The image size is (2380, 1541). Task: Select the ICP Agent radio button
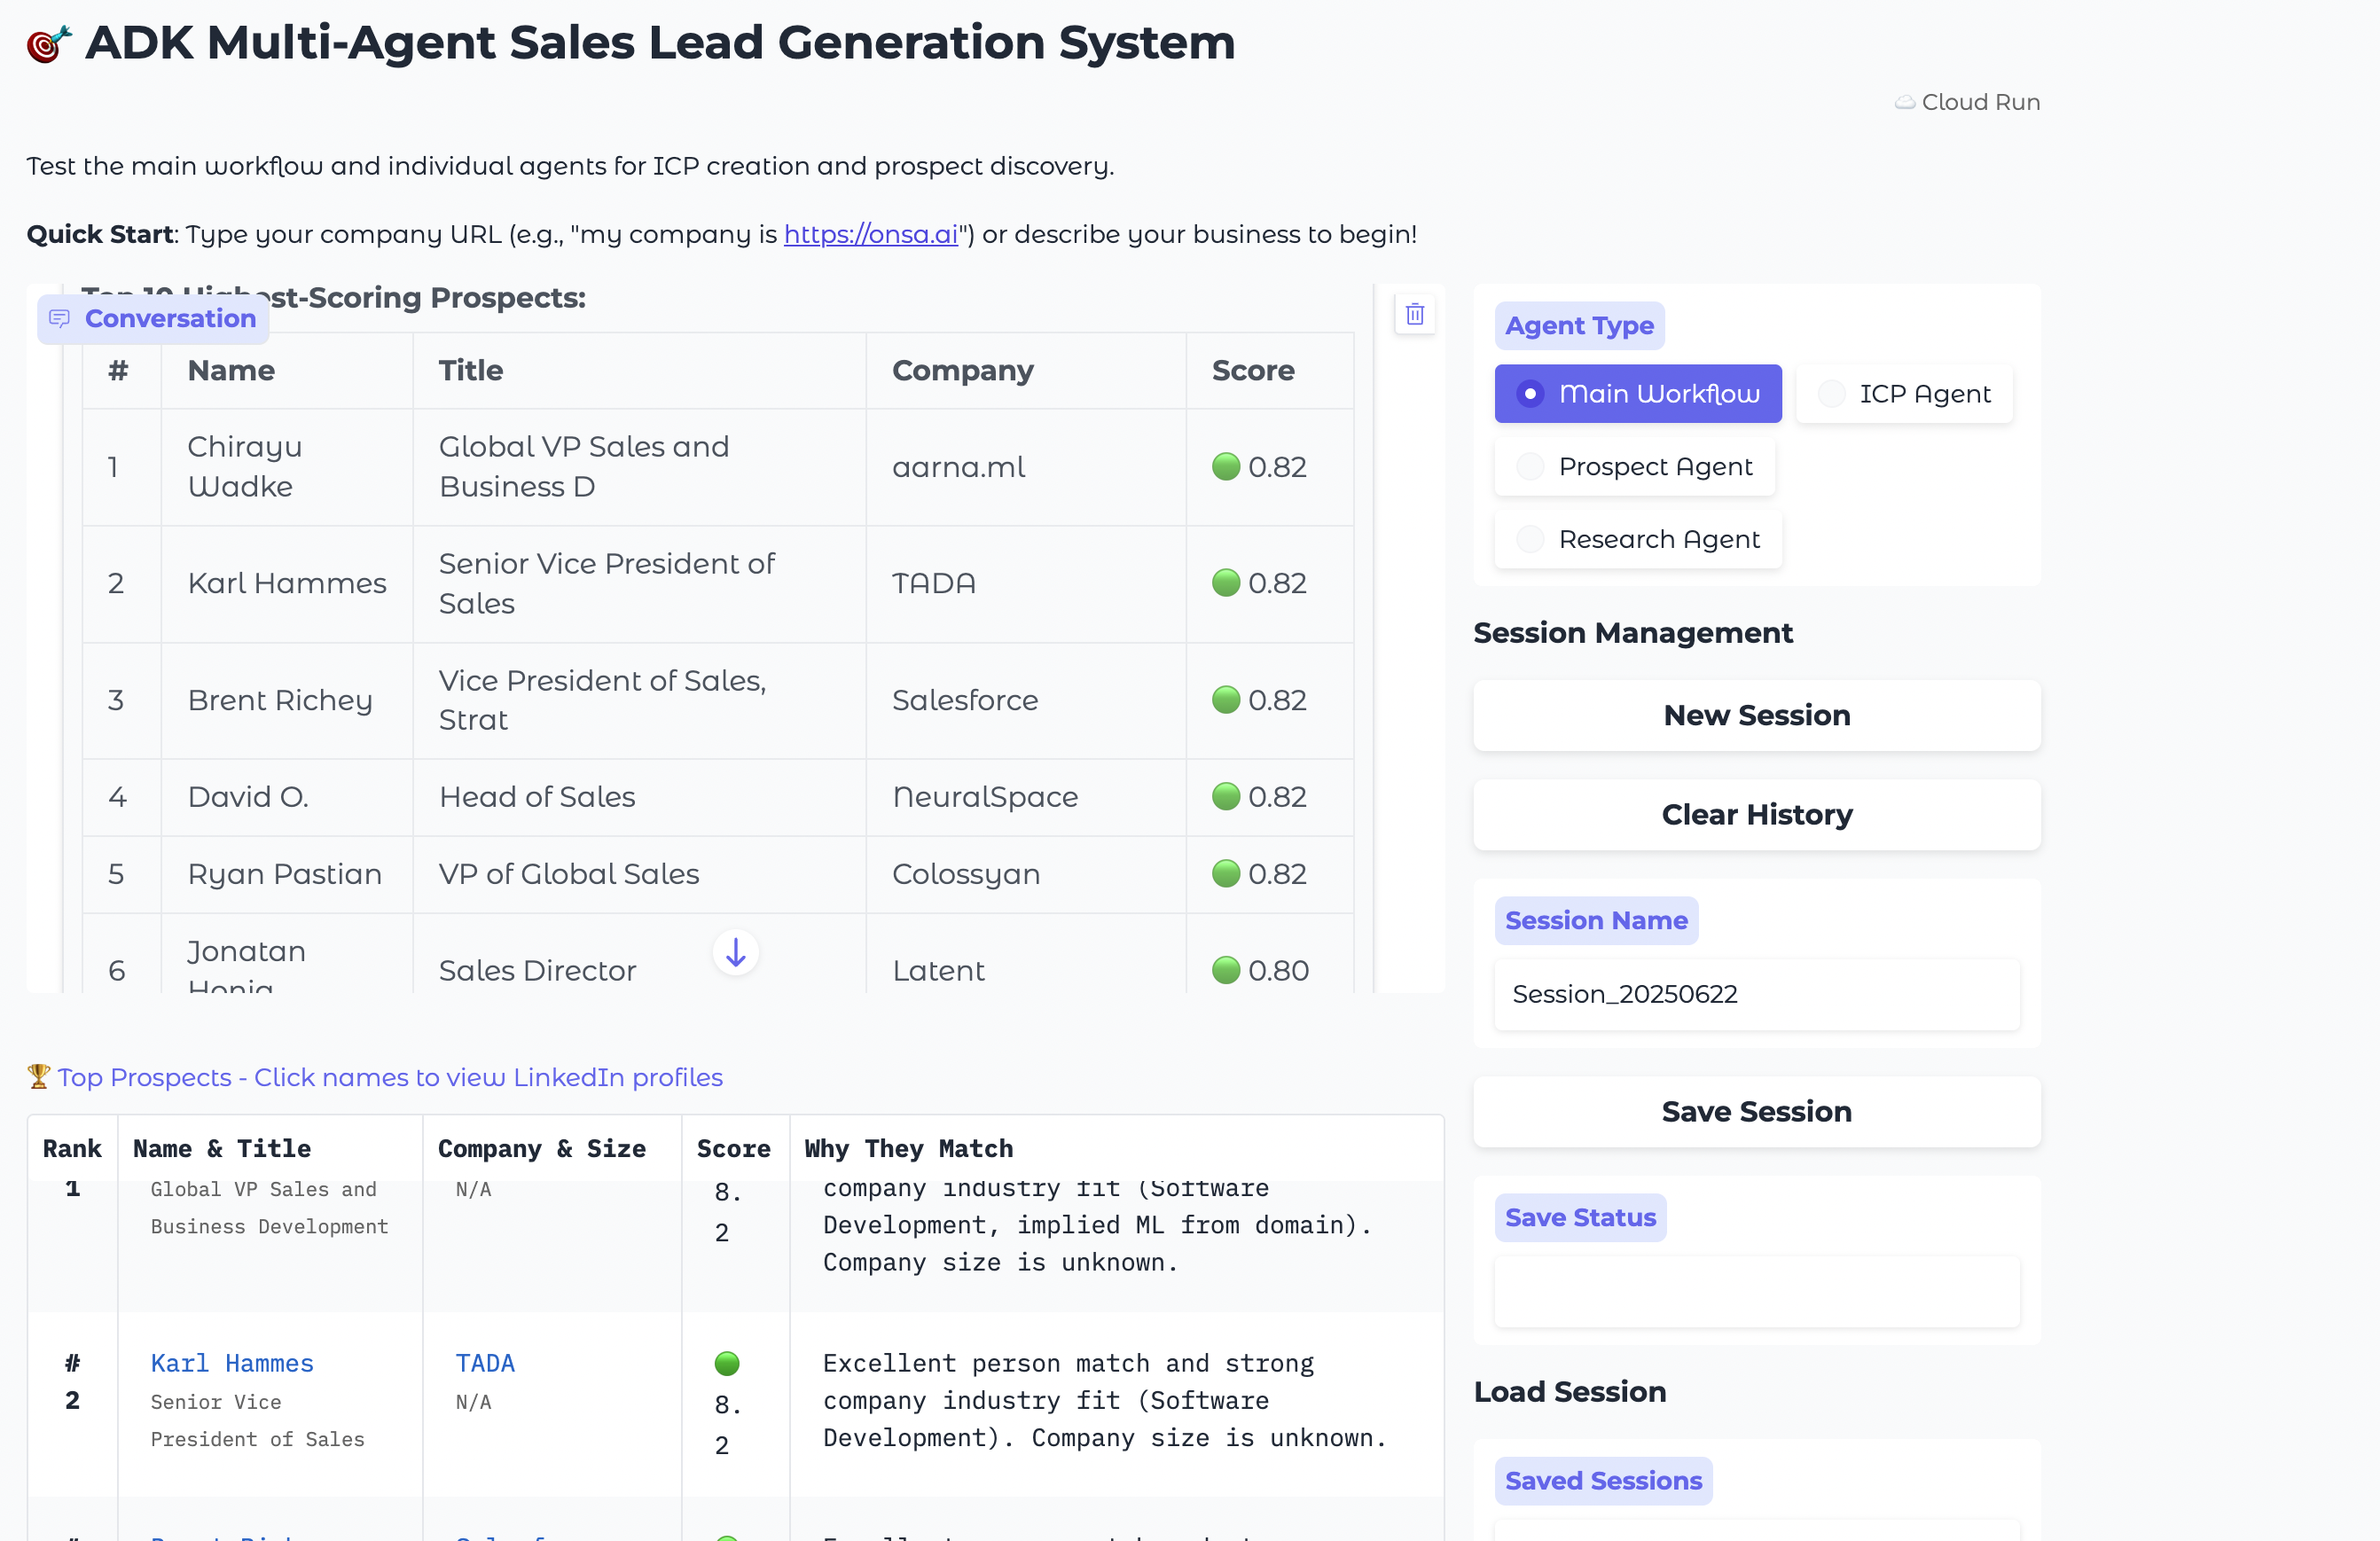point(1831,394)
